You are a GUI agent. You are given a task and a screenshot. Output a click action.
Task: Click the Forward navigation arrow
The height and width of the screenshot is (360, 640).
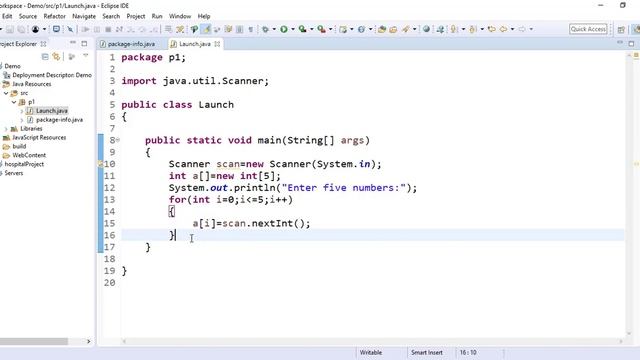(522, 29)
